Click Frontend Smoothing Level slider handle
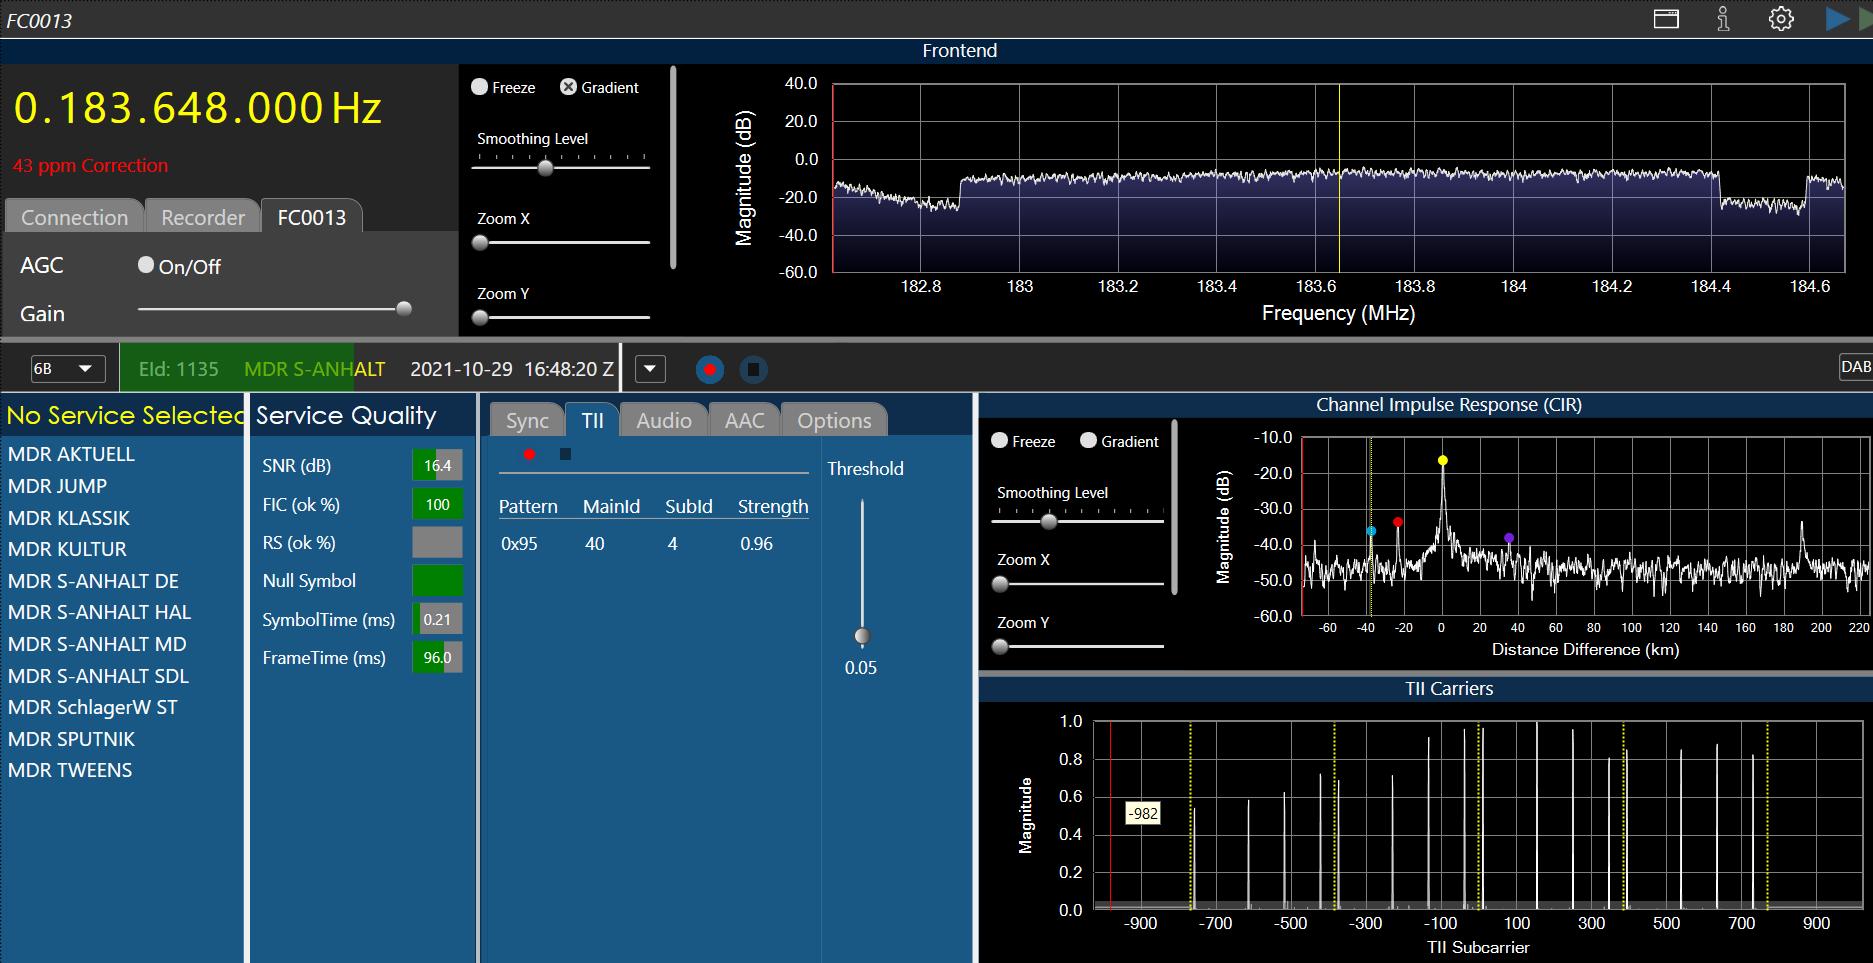Screen dimensions: 1873x963 coord(545,168)
